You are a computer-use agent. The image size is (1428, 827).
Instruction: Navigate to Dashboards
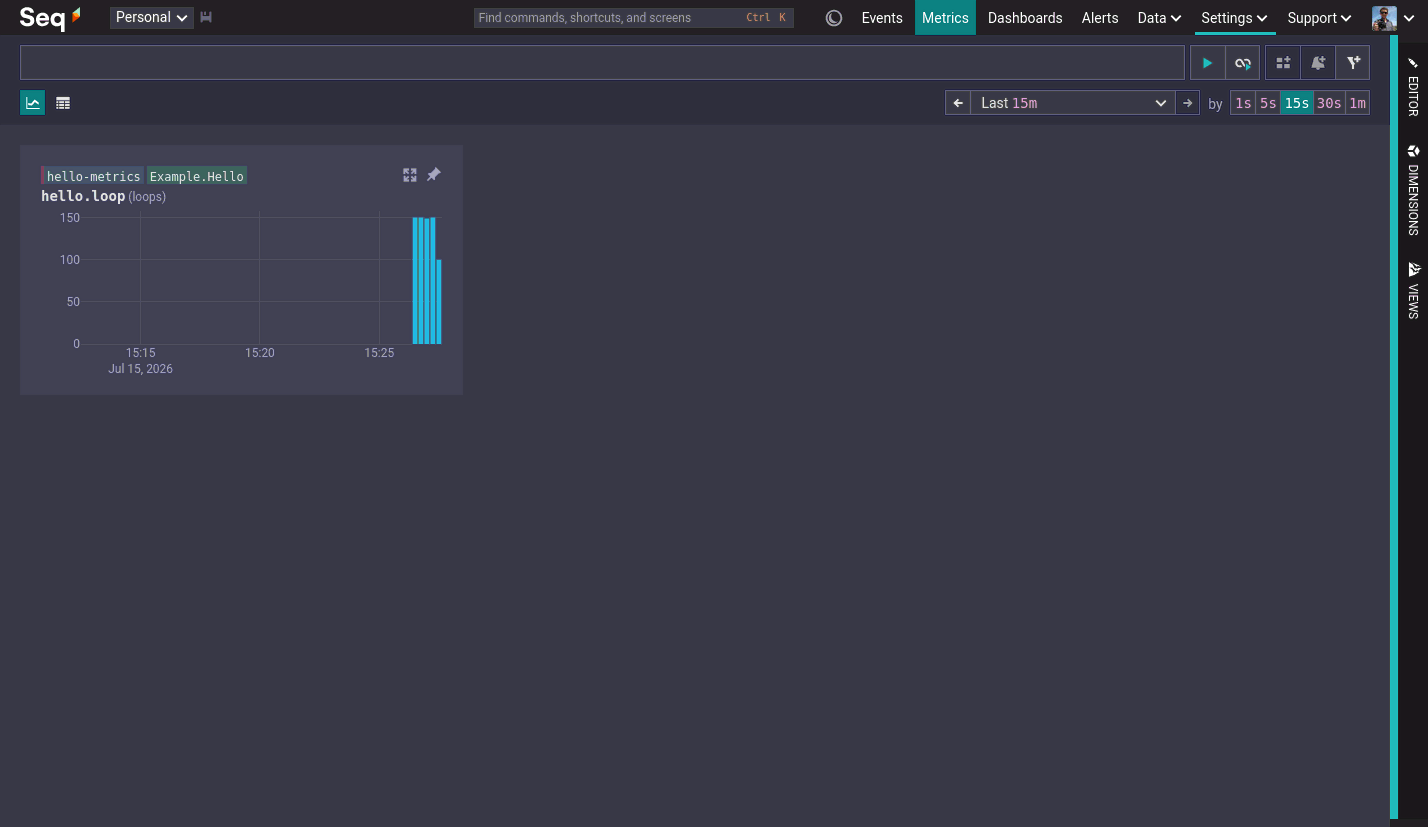point(1025,18)
